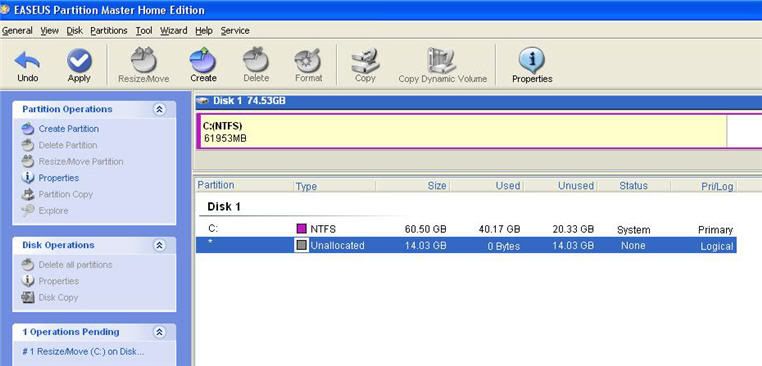This screenshot has width=762, height=366.
Task: Open the Help menu
Action: [x=204, y=31]
